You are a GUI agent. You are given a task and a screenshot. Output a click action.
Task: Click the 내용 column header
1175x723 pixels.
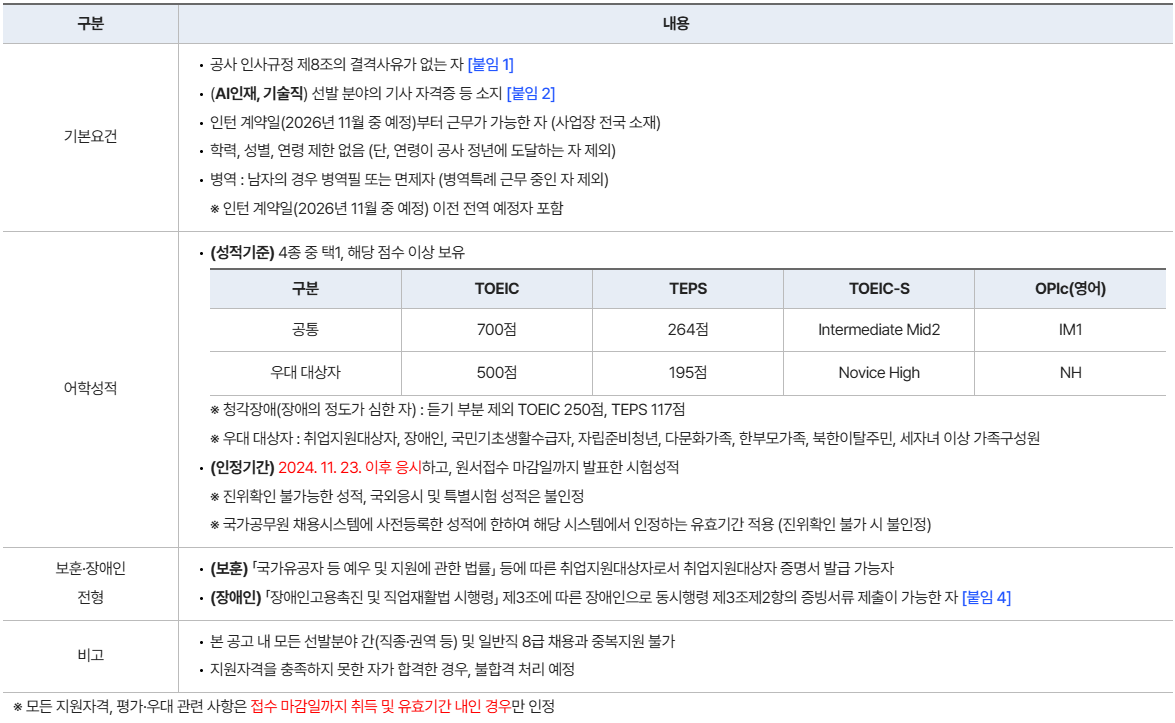[676, 24]
